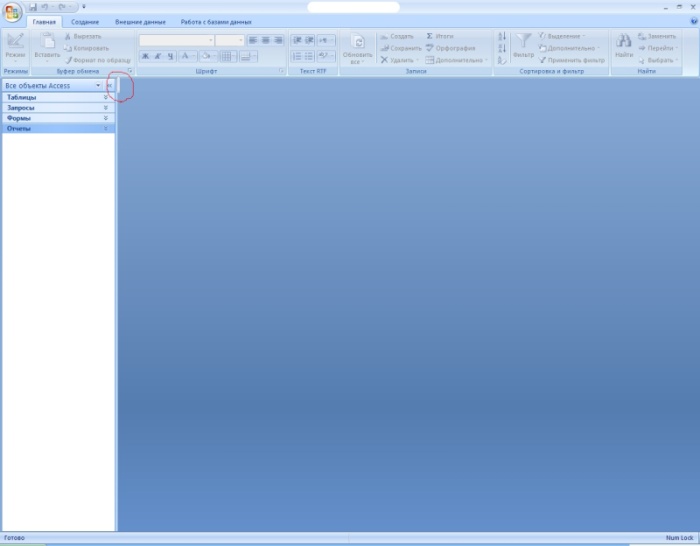The height and width of the screenshot is (546, 700).
Task: Redo with the quick access arrow
Action: point(62,7)
